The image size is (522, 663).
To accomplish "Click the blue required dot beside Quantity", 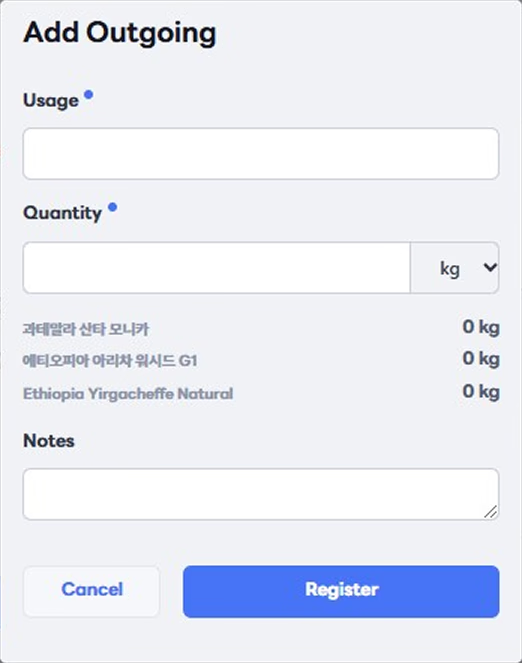I will click(x=112, y=207).
